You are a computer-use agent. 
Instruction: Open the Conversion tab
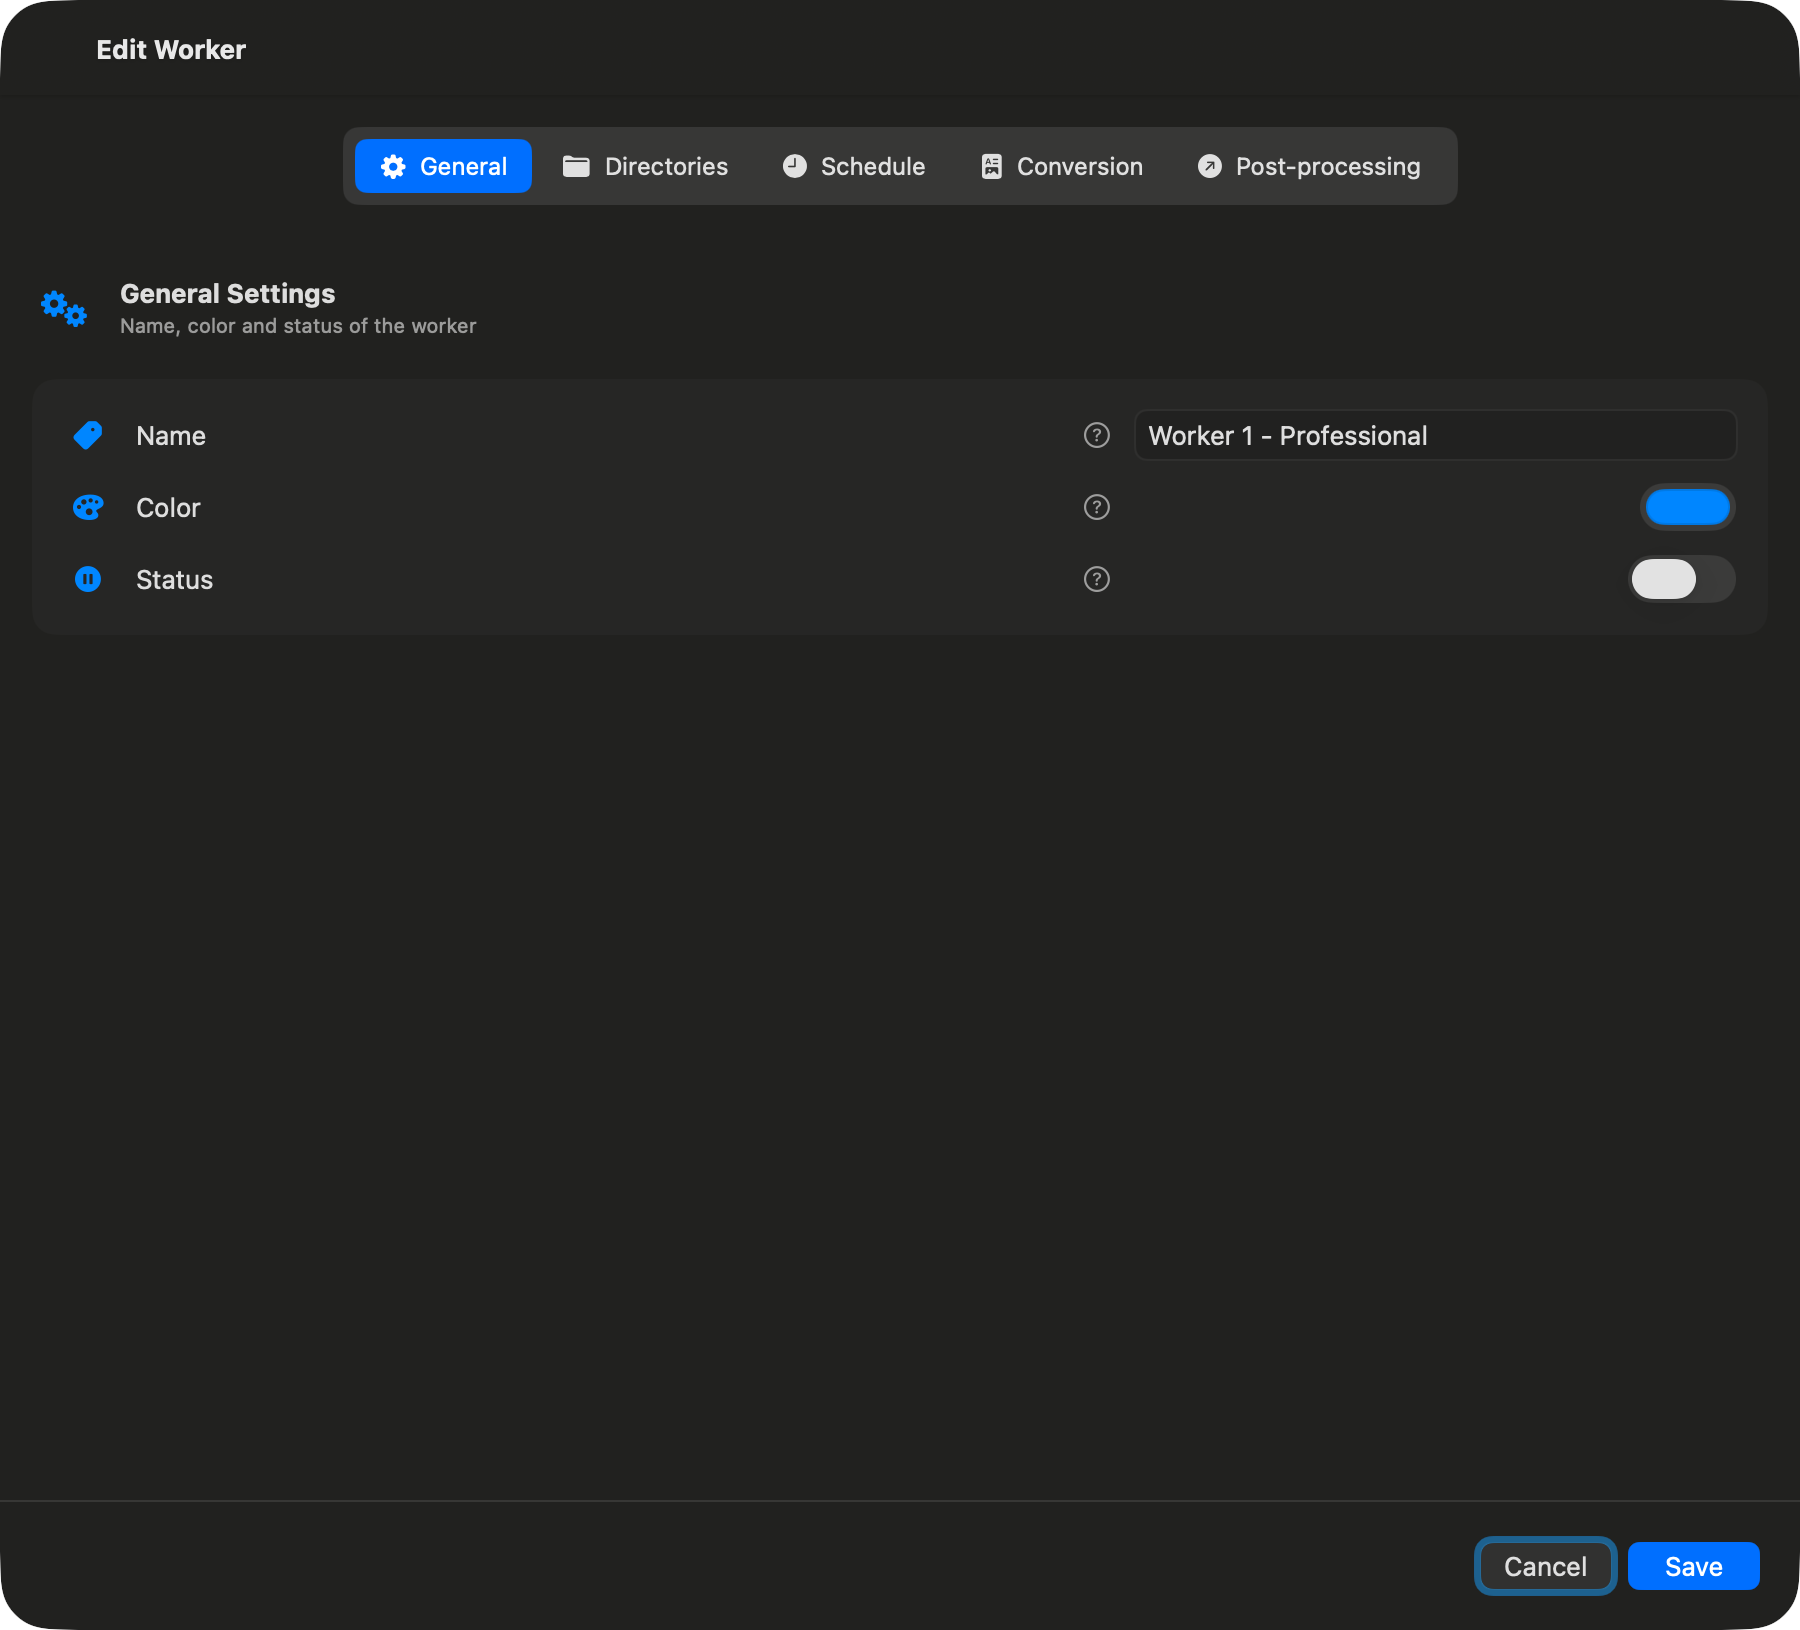1061,166
